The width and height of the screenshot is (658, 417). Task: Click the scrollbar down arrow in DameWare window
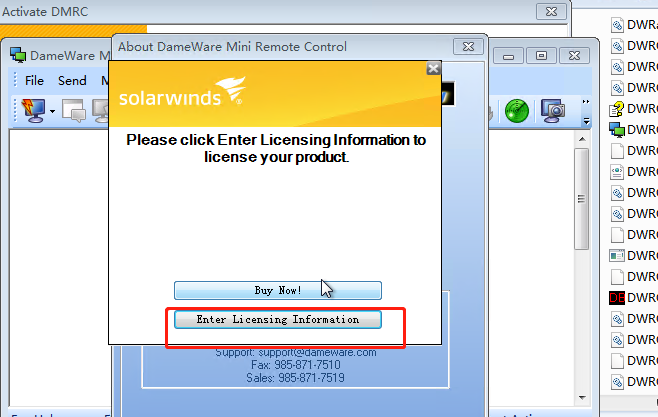click(582, 398)
